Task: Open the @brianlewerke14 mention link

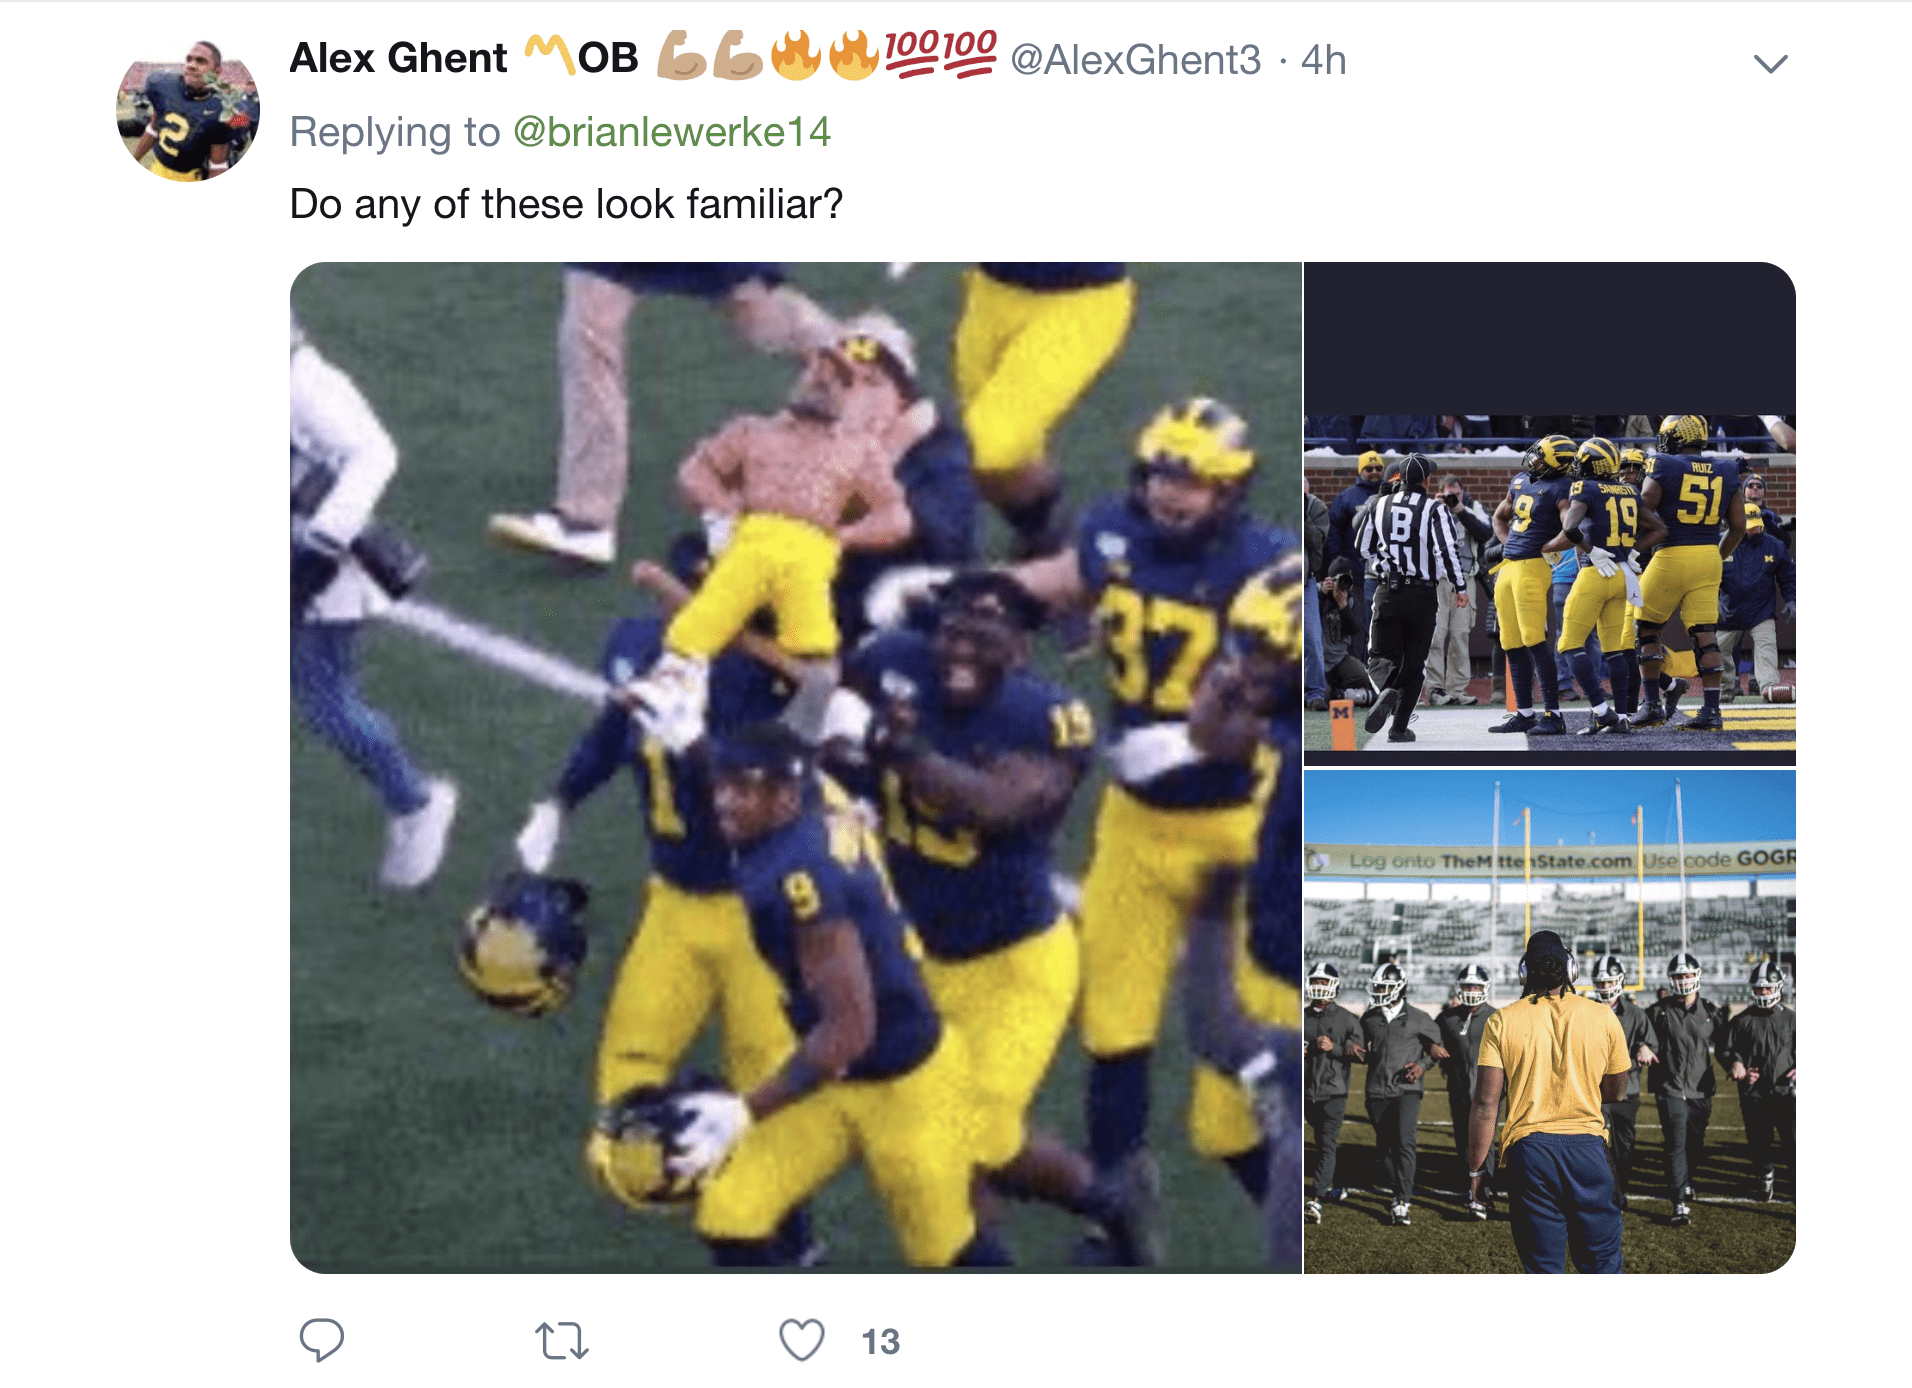Action: (671, 132)
